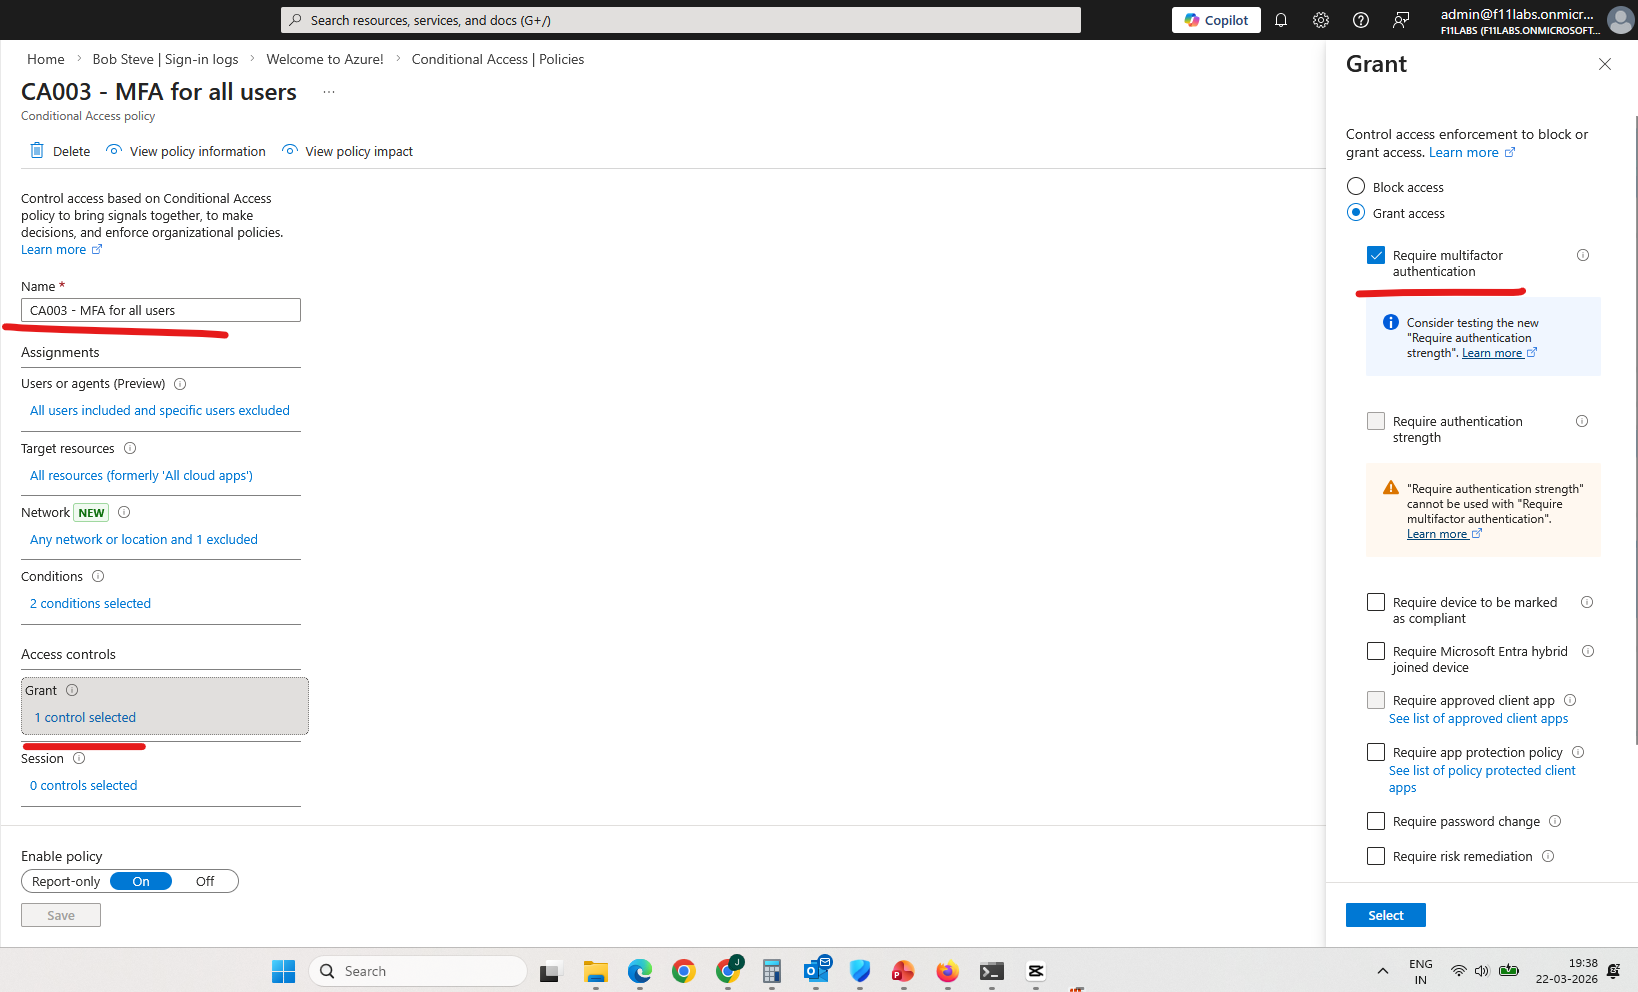1638x992 pixels.
Task: Open portal settings gear icon
Action: point(1321,20)
